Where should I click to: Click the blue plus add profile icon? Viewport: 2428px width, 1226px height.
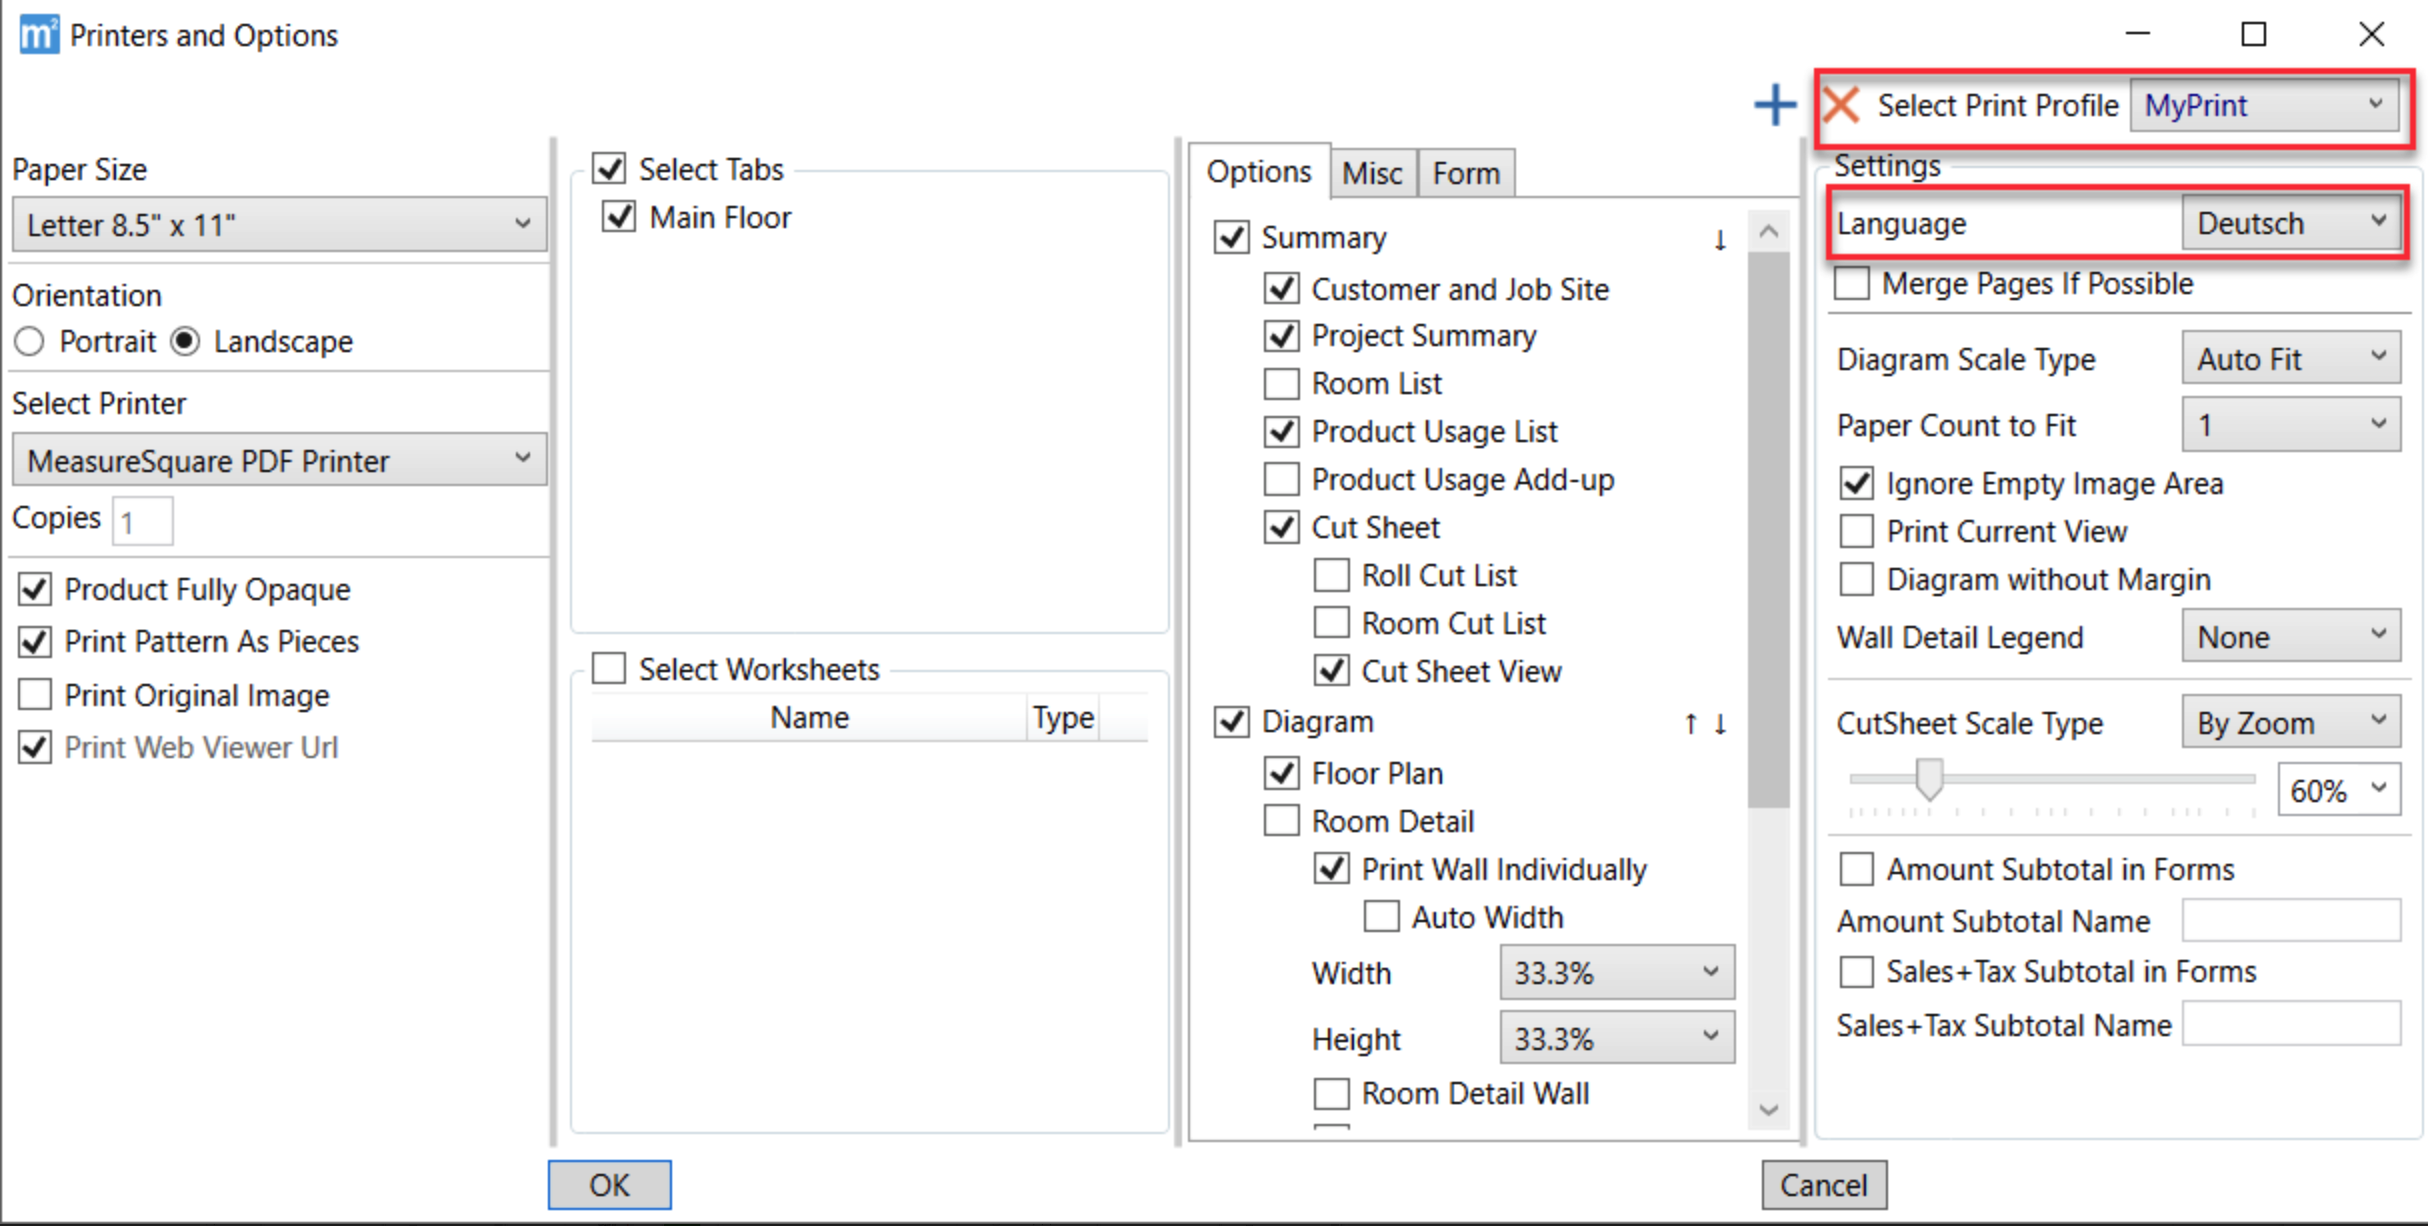point(1774,105)
